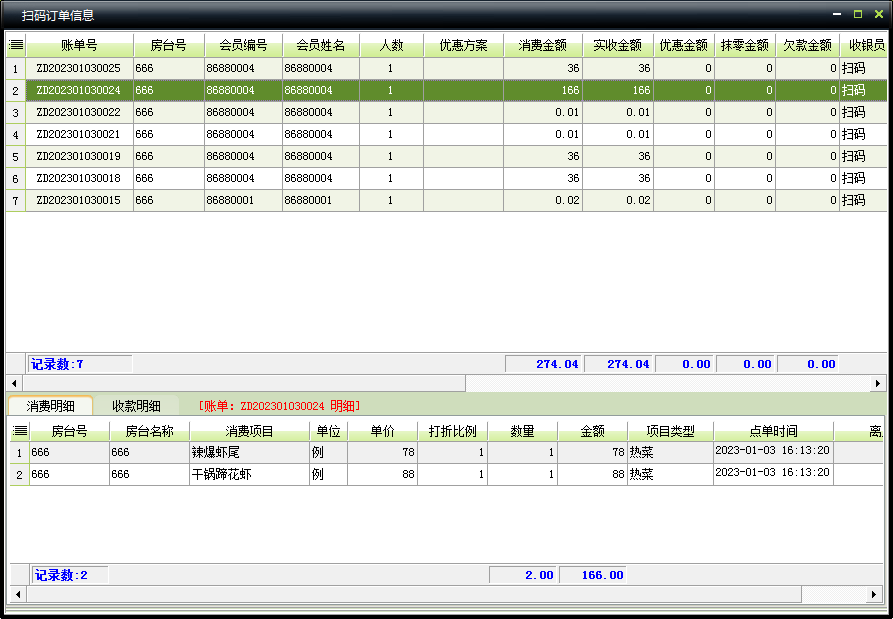Sort orders by the 会员编号 column header
This screenshot has height=619, width=893.
tap(243, 45)
